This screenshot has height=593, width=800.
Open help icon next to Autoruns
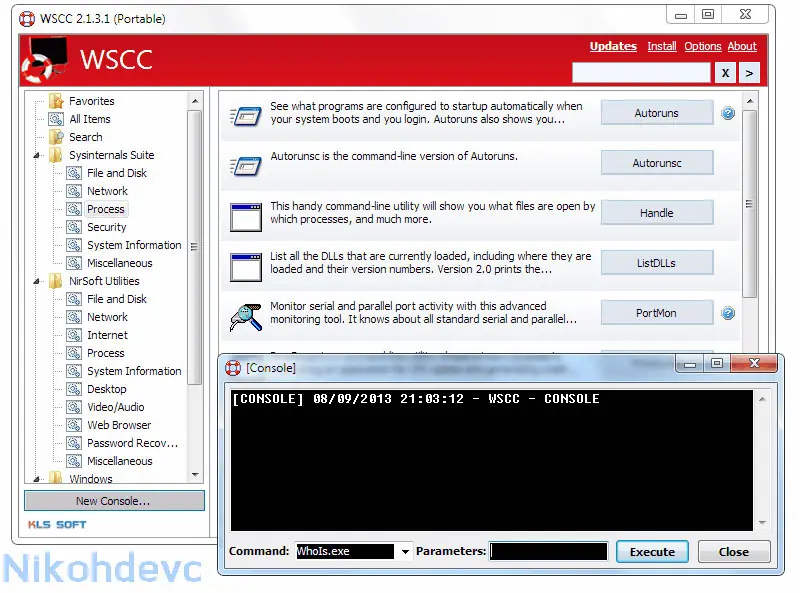coord(728,113)
